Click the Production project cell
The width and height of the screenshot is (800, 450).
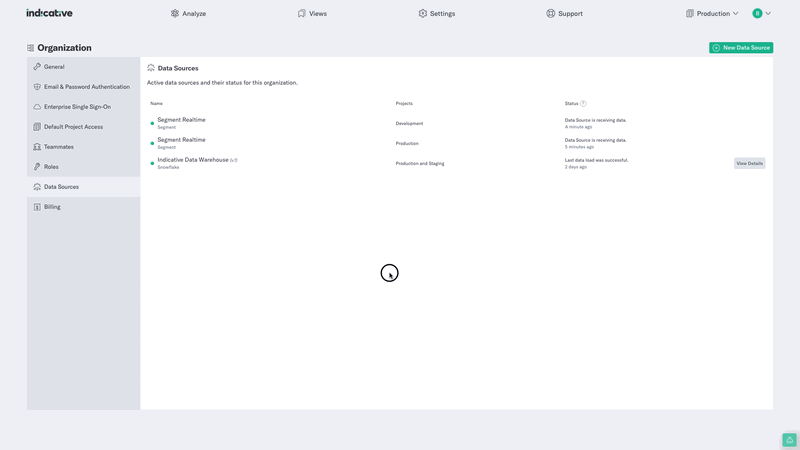click(x=407, y=143)
